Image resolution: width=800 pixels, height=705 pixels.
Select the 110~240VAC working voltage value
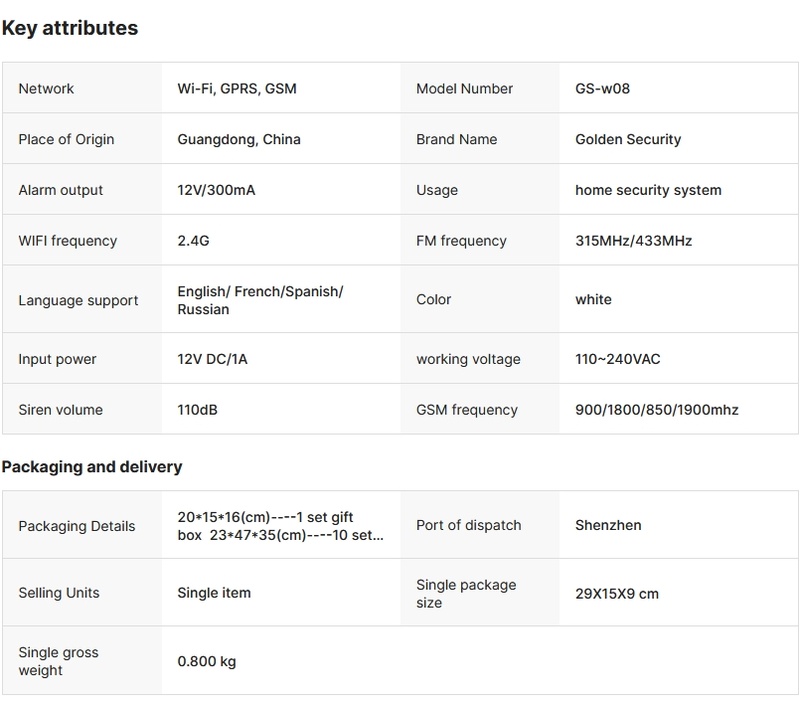pos(617,360)
